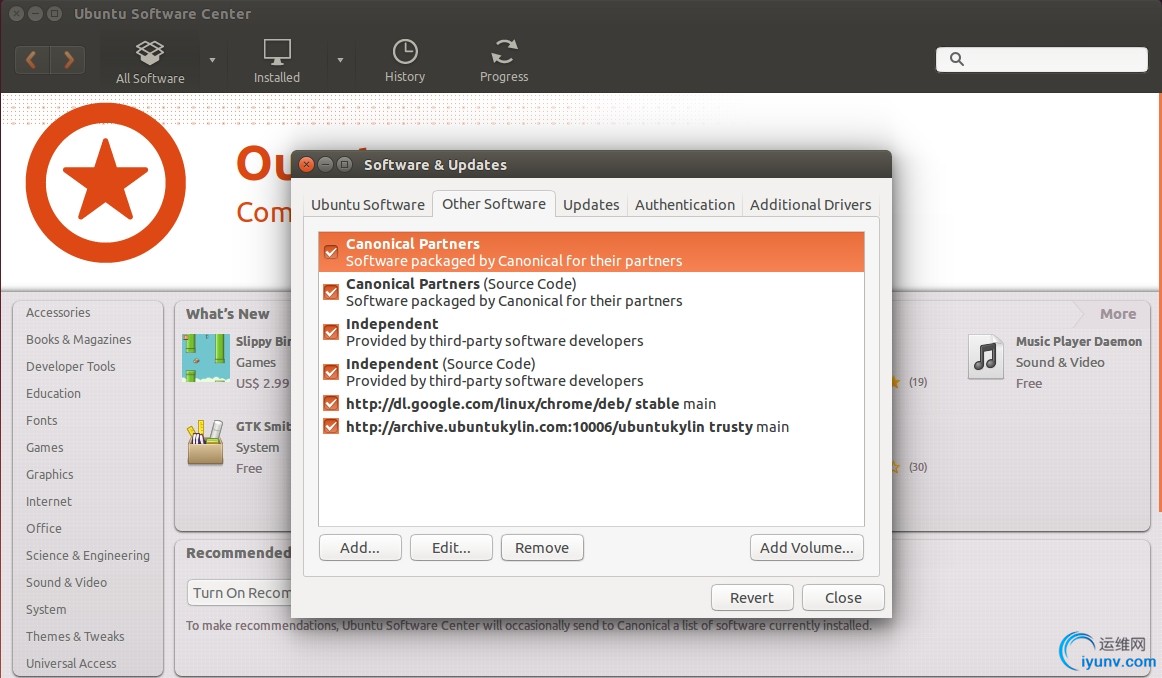This screenshot has width=1162, height=678.
Task: Click the forward navigation arrow
Action: point(67,60)
